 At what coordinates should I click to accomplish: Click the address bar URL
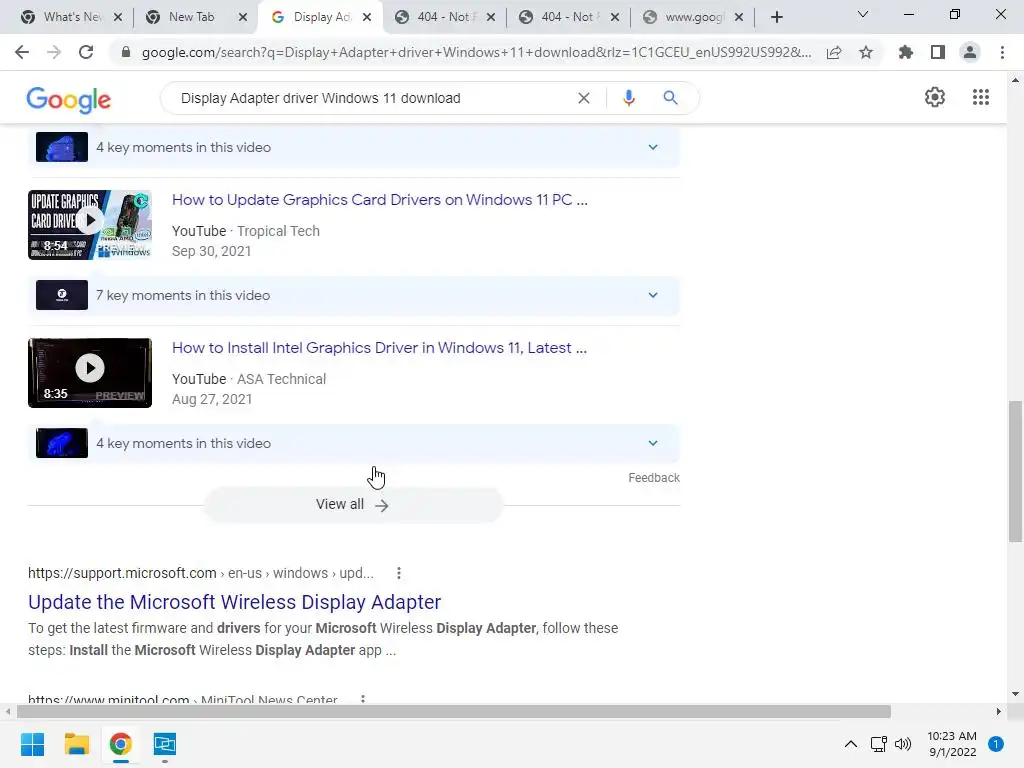tap(477, 52)
